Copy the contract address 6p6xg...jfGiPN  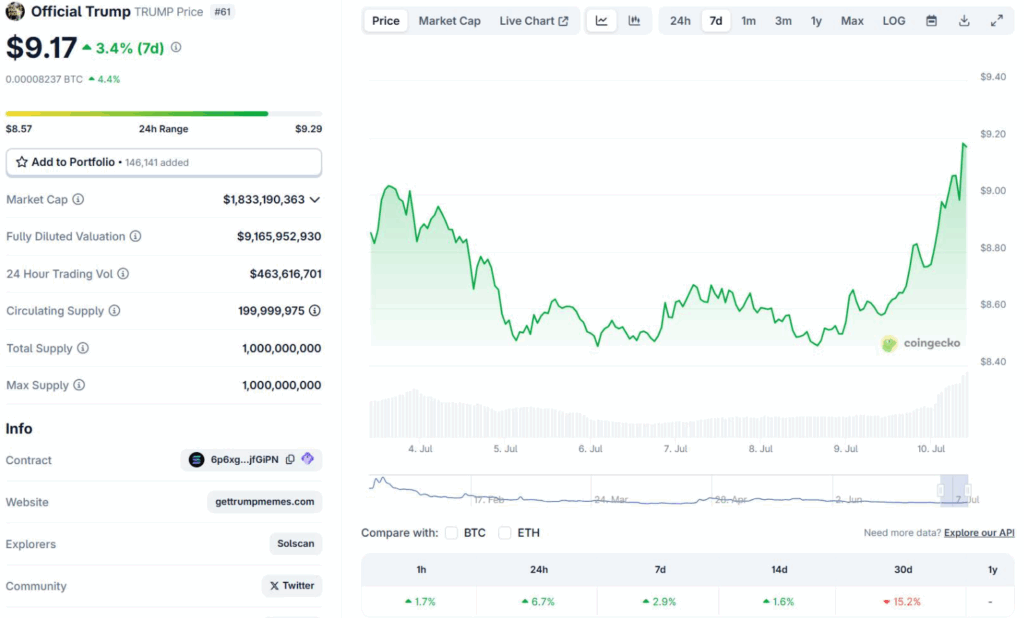pos(290,459)
